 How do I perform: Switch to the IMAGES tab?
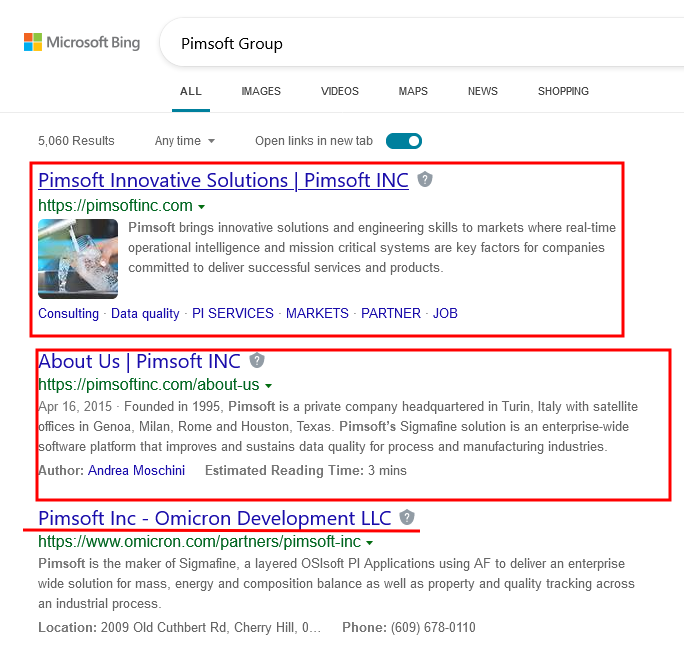261,91
